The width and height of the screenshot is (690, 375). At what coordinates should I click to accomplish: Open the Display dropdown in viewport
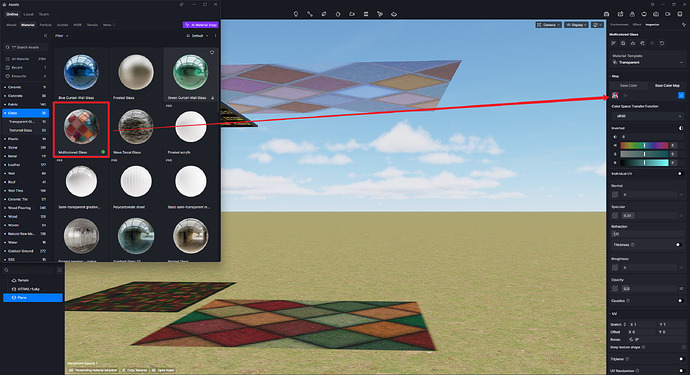(576, 25)
